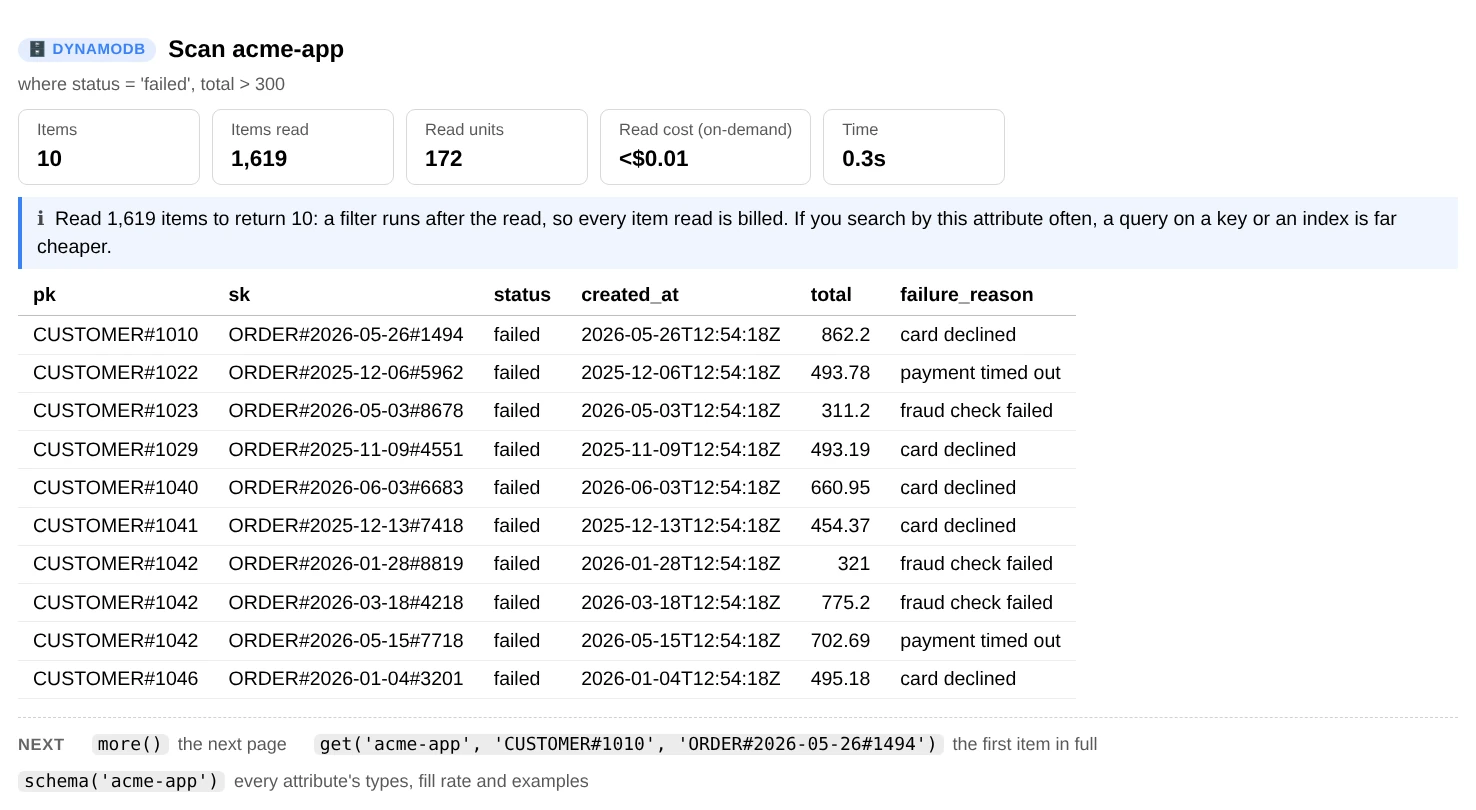Click the total value 493.19

[x=841, y=450]
